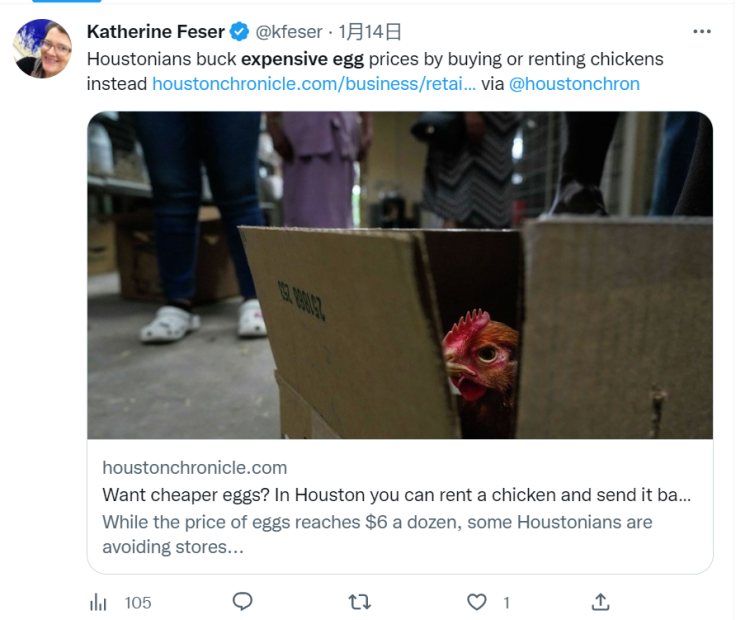Retweet this post via the arrows icon
This screenshot has width=750, height=620.
[359, 601]
